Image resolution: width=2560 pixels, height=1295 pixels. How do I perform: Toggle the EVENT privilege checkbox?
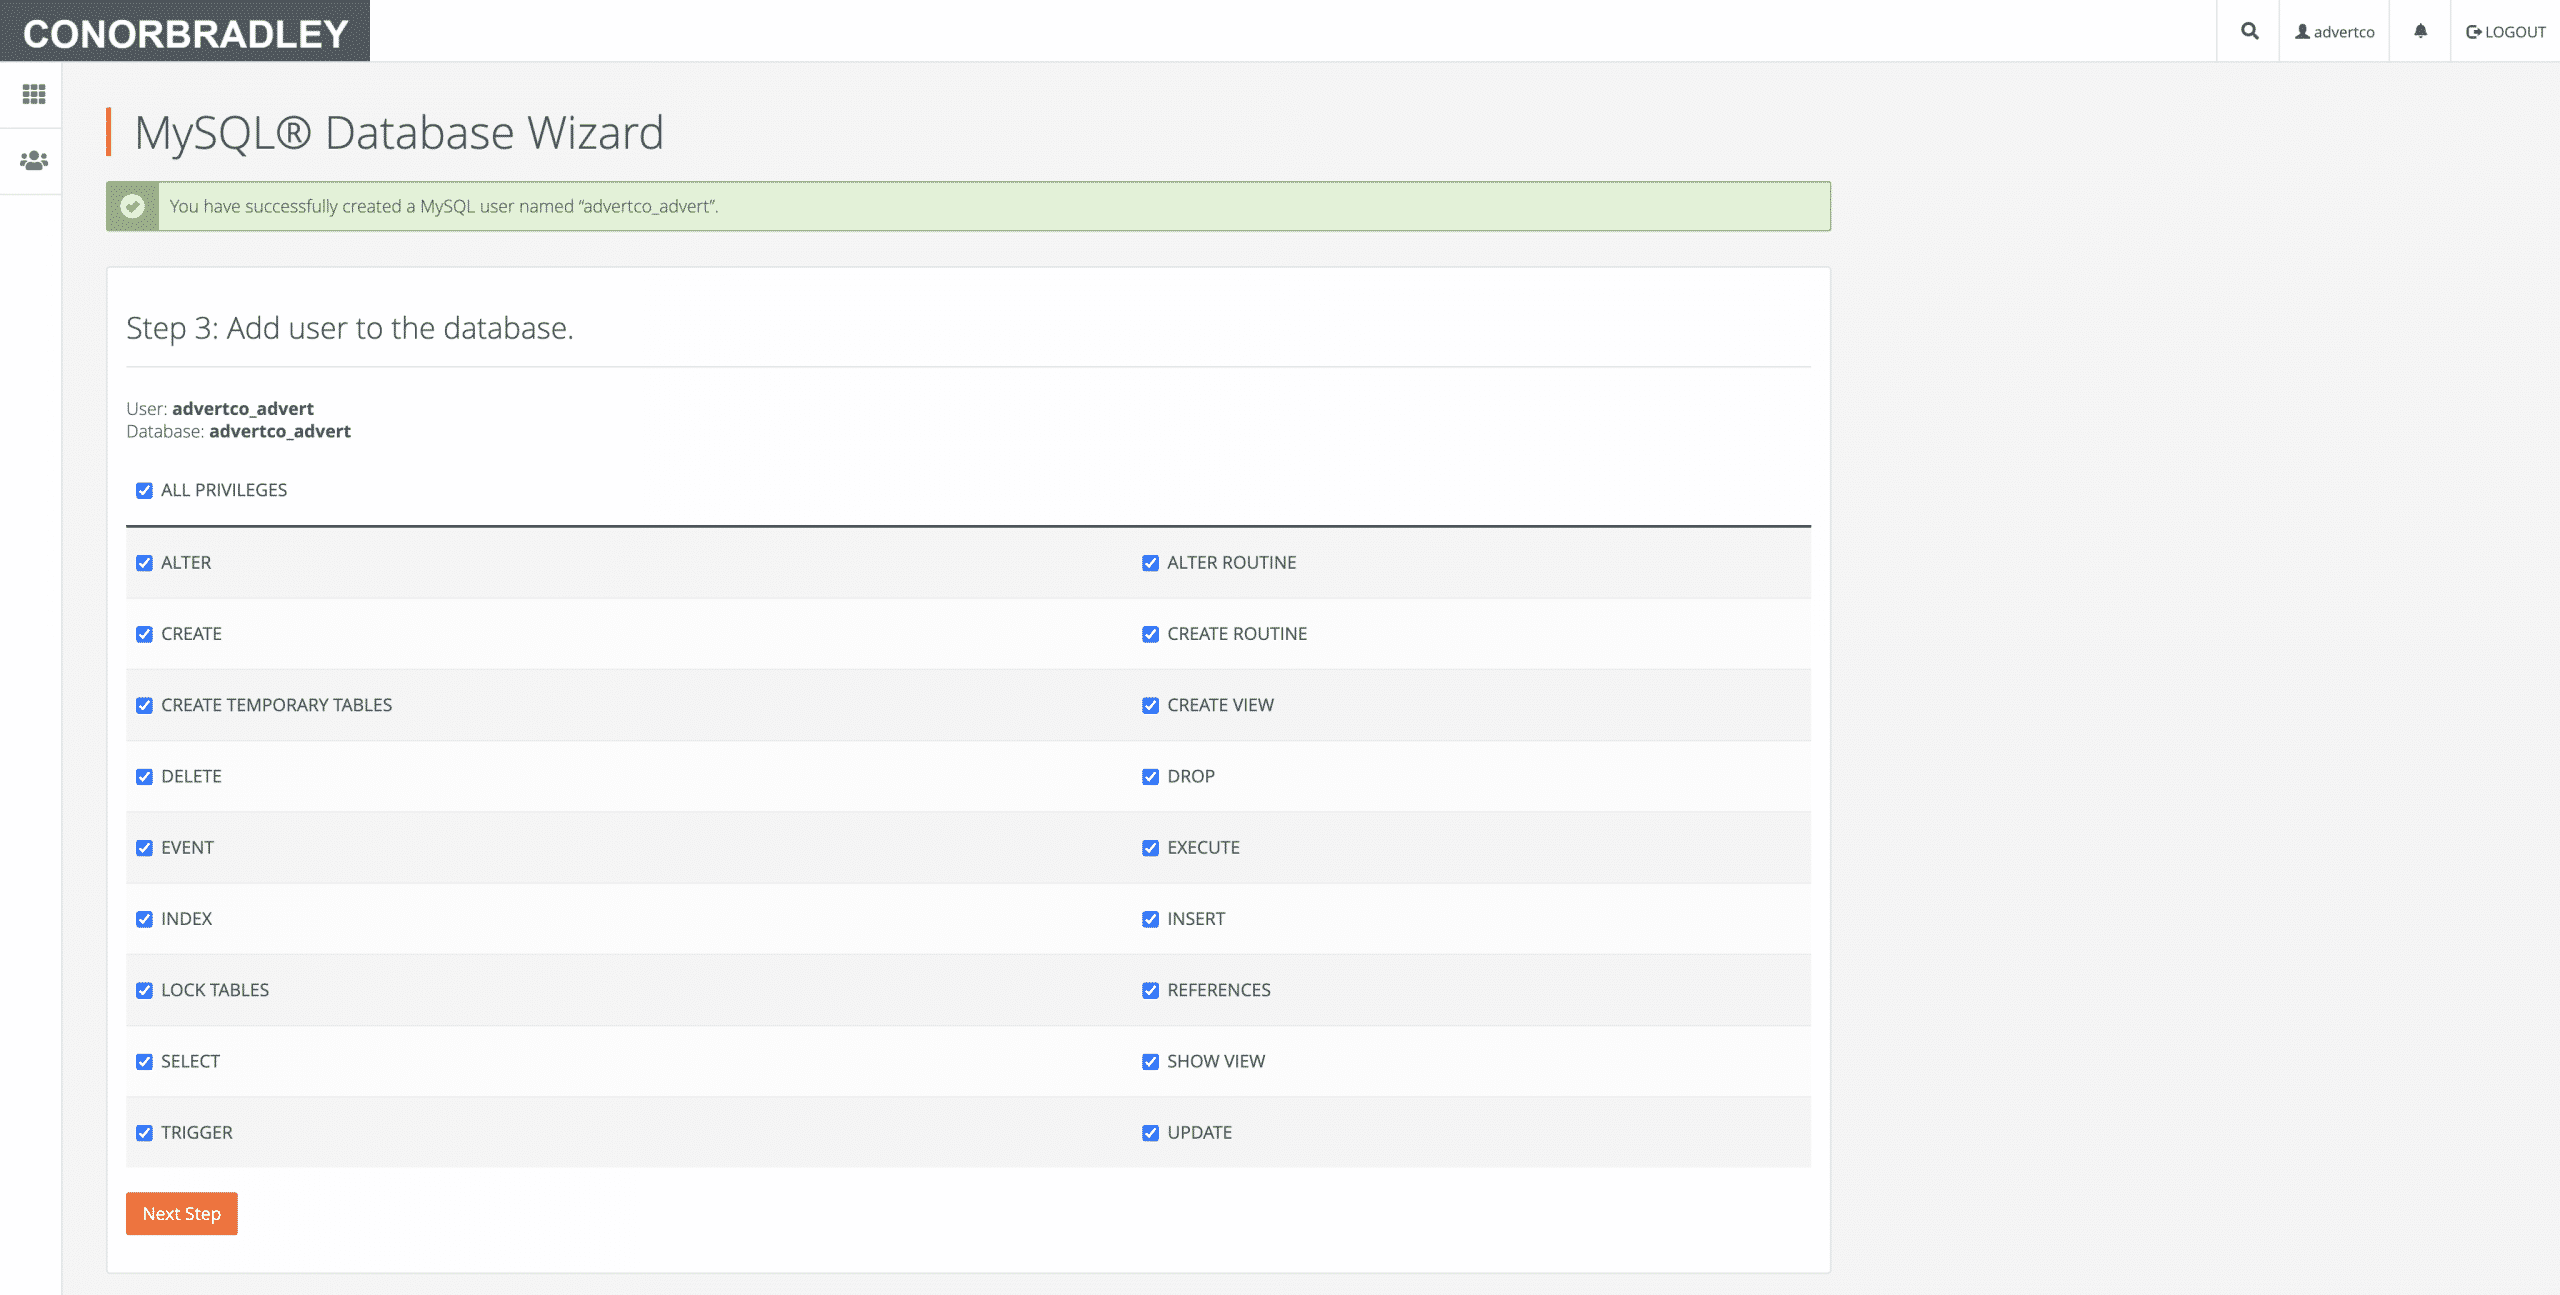pyautogui.click(x=145, y=848)
